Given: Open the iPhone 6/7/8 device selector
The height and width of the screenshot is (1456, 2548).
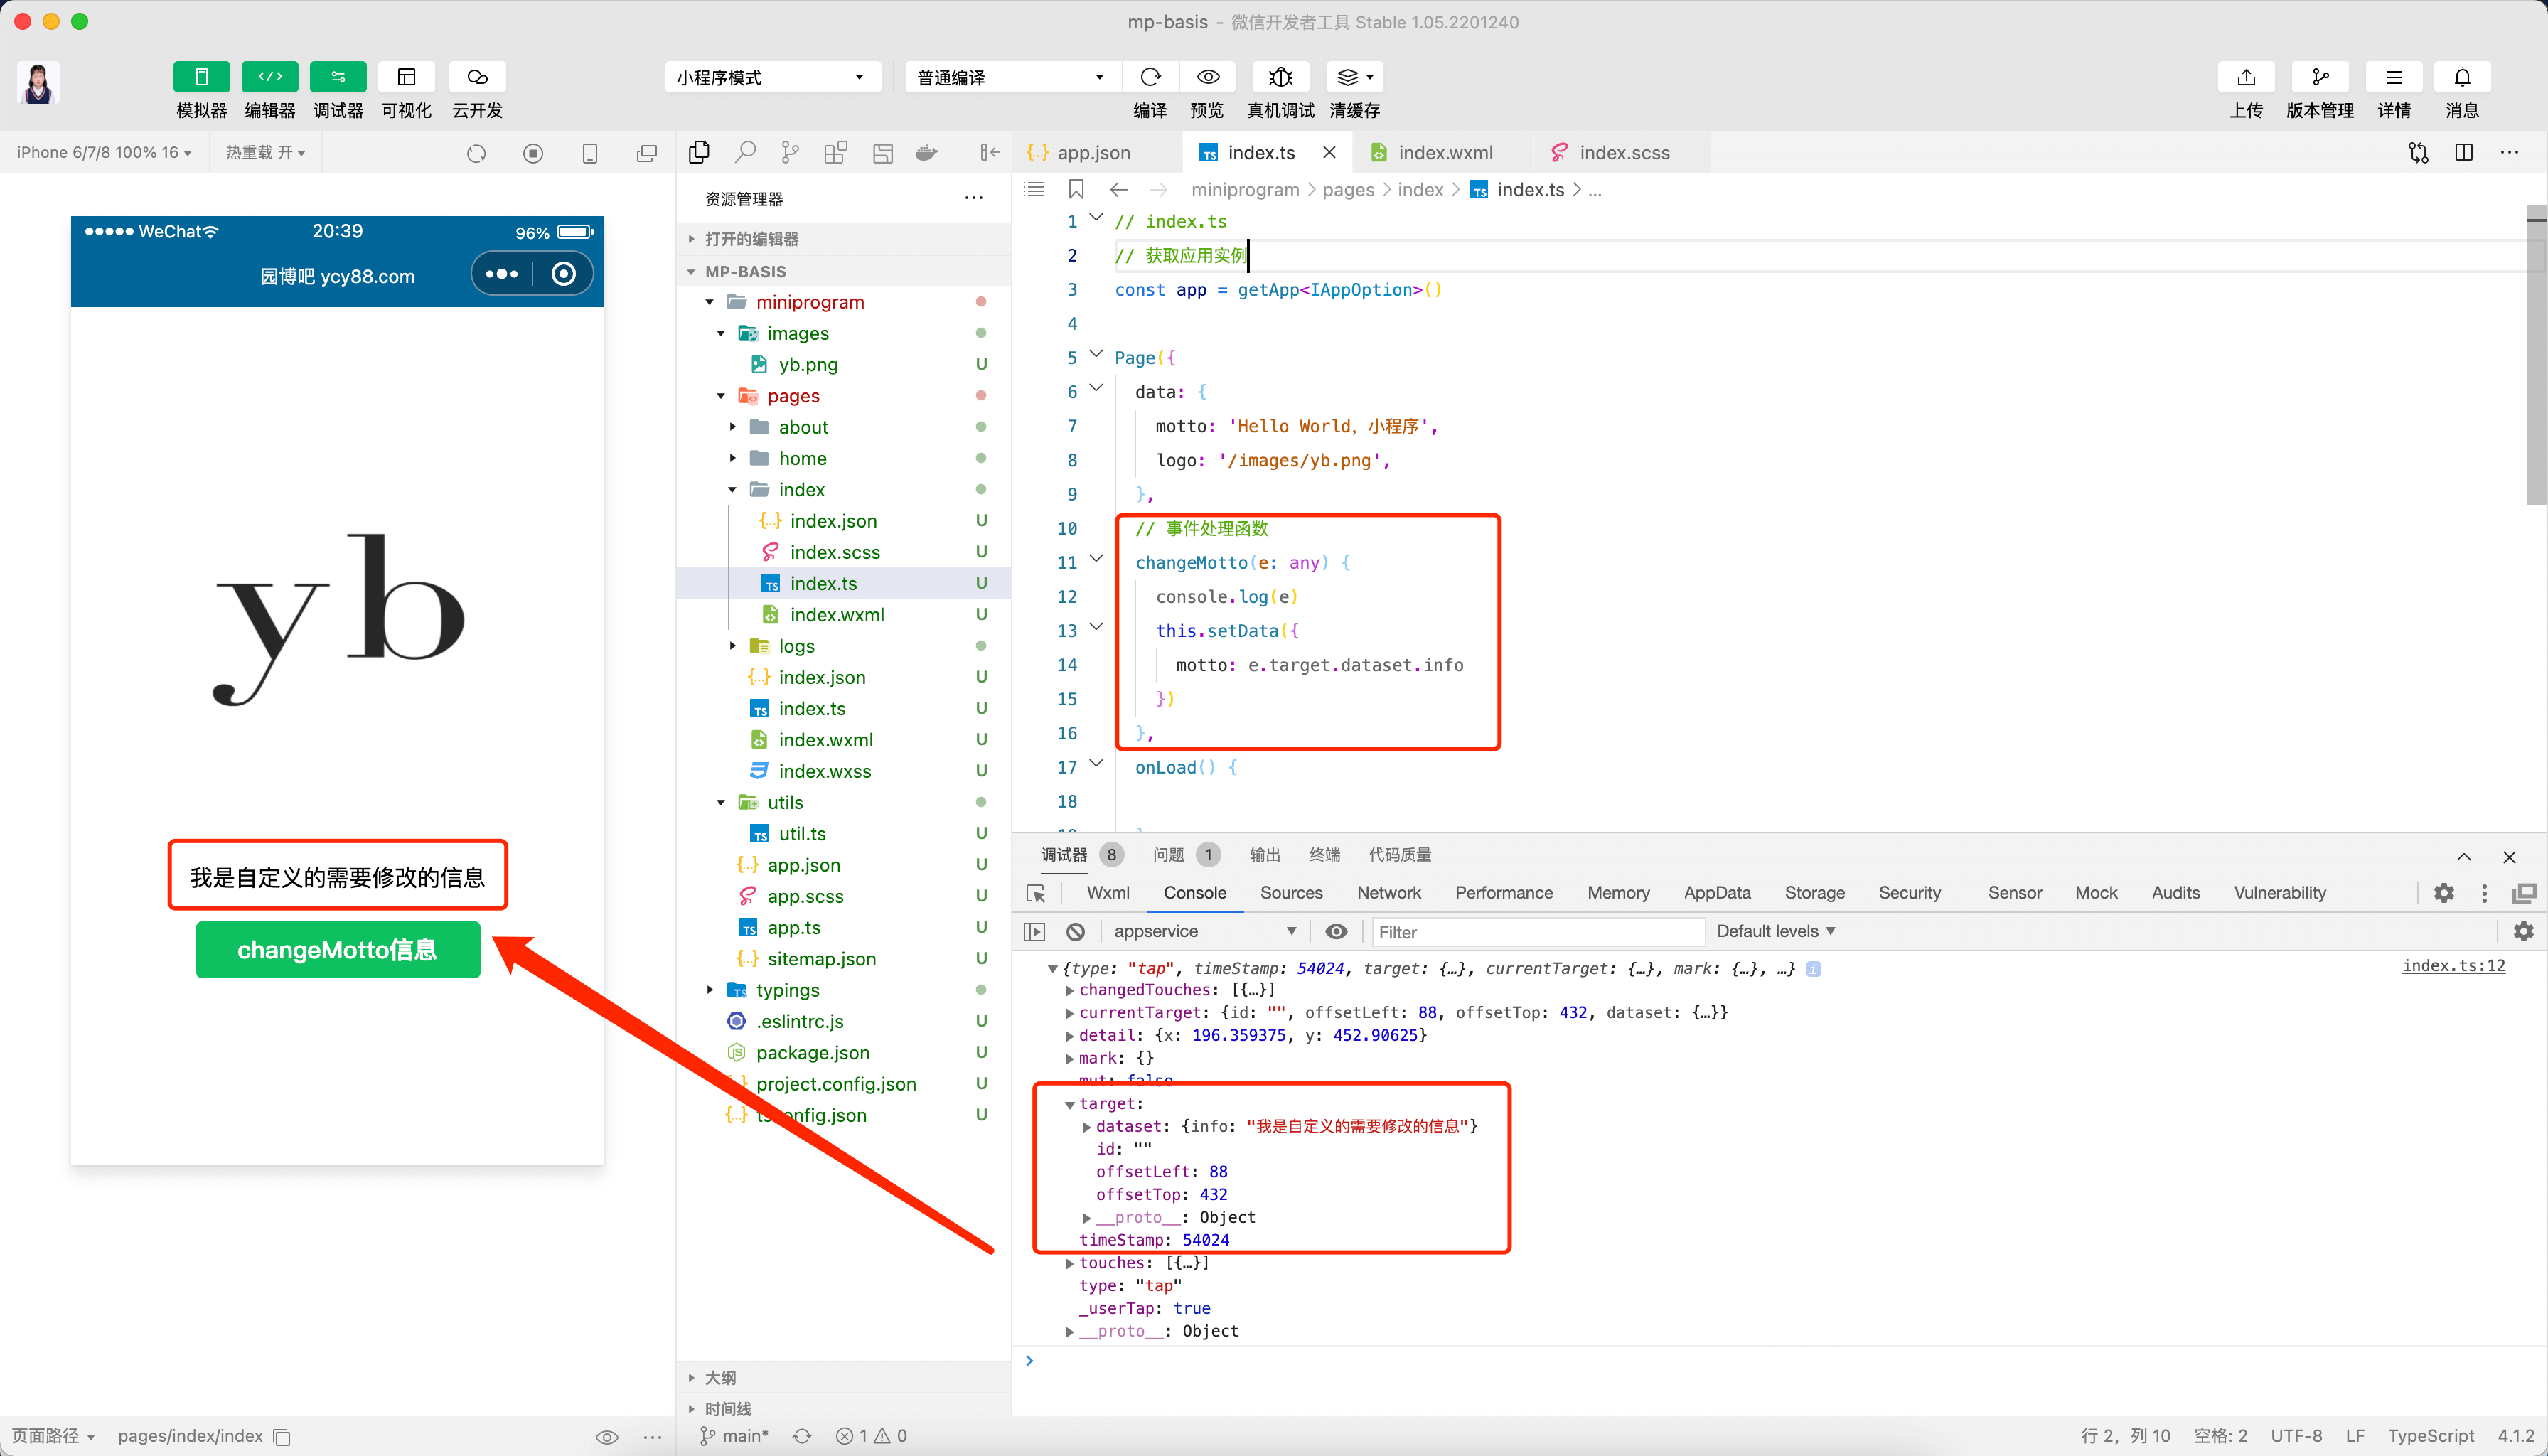Looking at the screenshot, I should pos(104,152).
